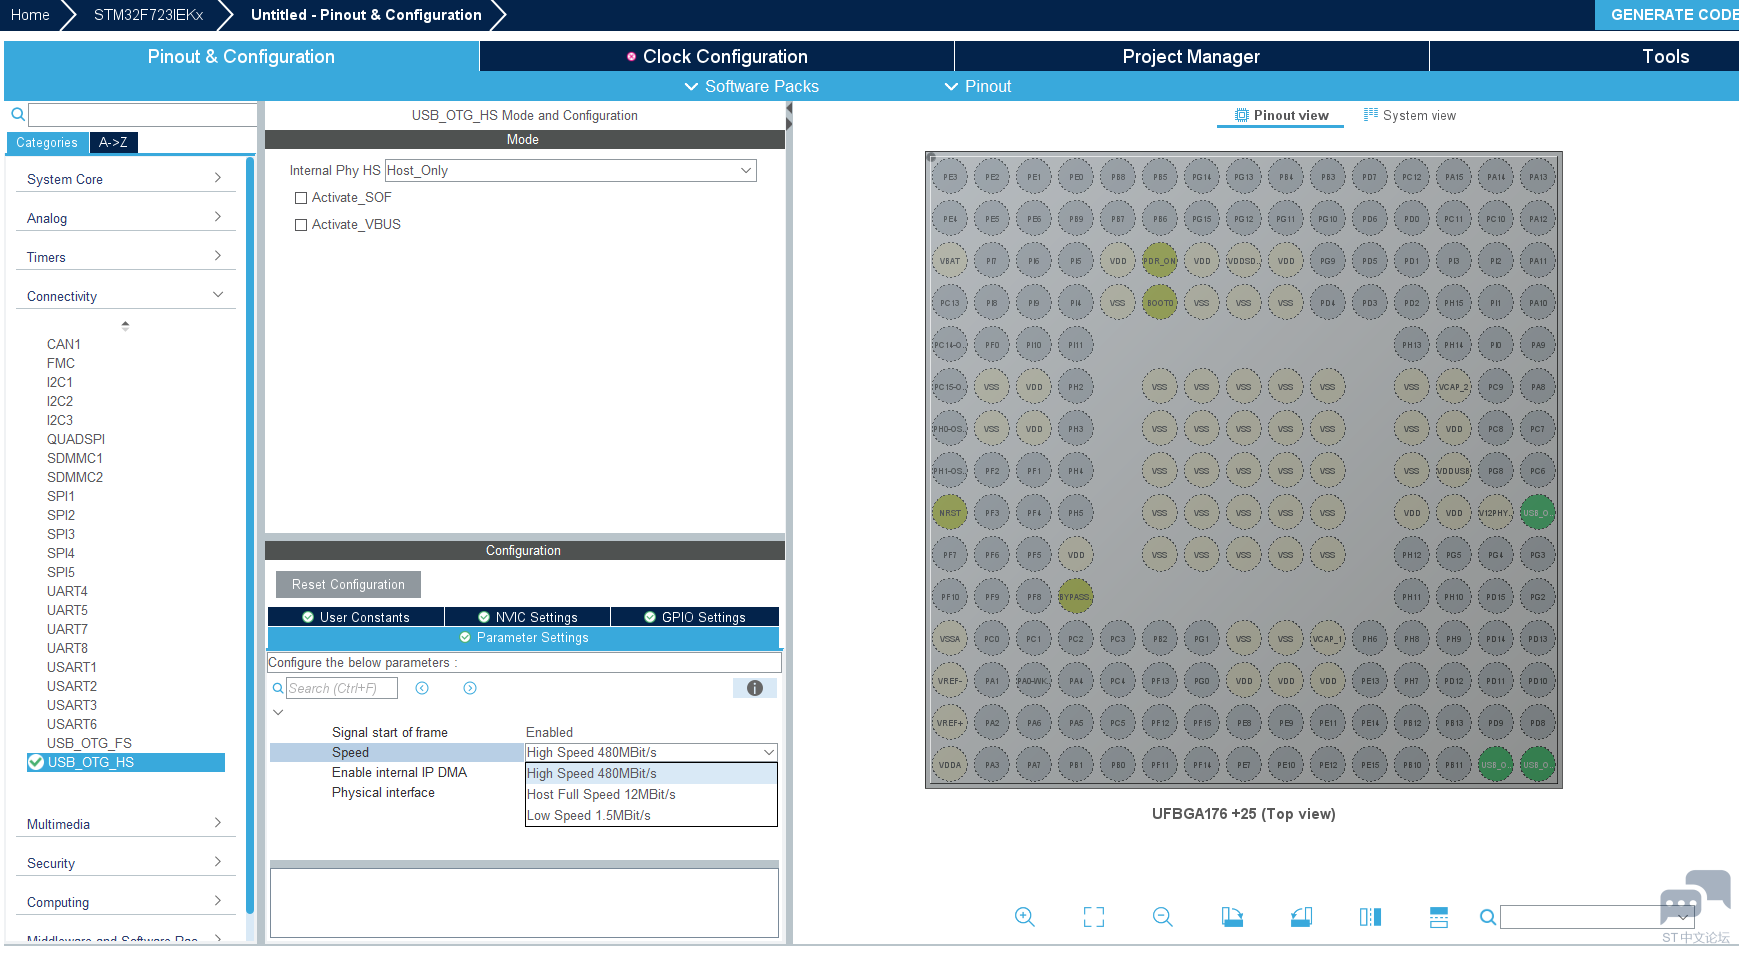Open the Pinout menu
The width and height of the screenshot is (1739, 953).
[978, 87]
